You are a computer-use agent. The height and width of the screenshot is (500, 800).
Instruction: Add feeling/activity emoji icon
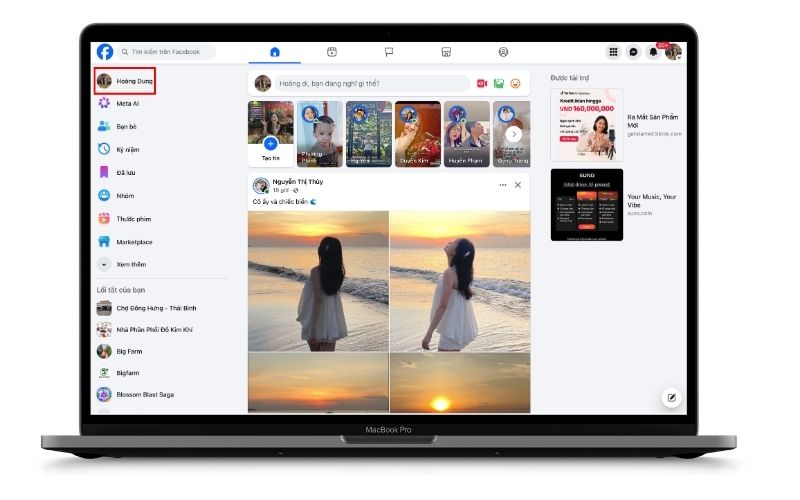click(515, 83)
